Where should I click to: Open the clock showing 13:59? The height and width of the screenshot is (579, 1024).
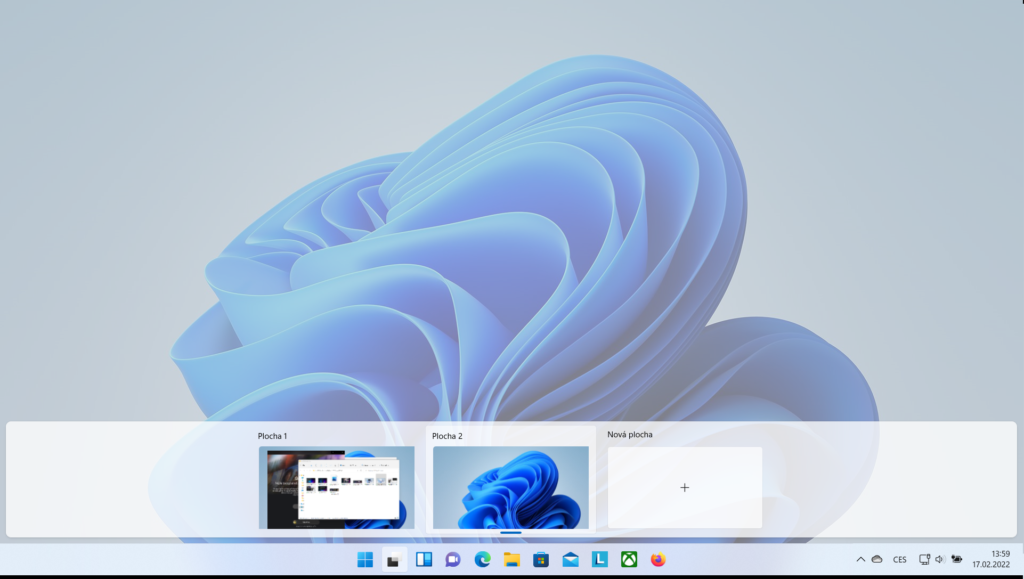click(x=991, y=559)
